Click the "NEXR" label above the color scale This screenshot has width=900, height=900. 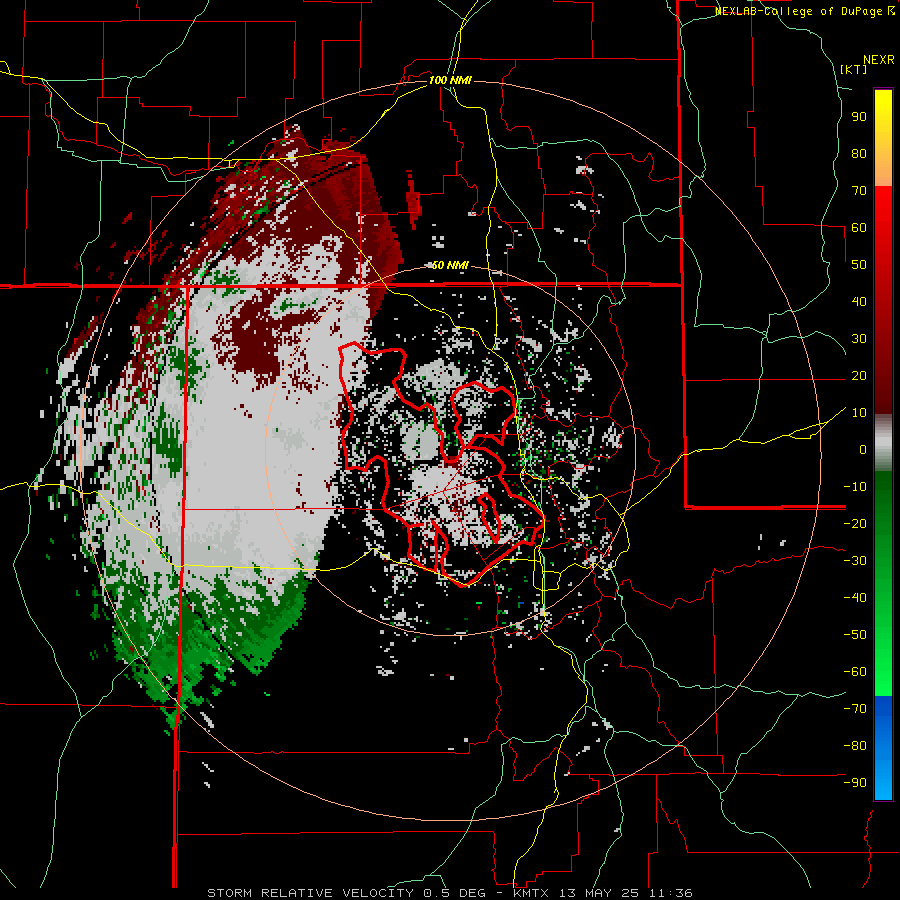(x=879, y=60)
